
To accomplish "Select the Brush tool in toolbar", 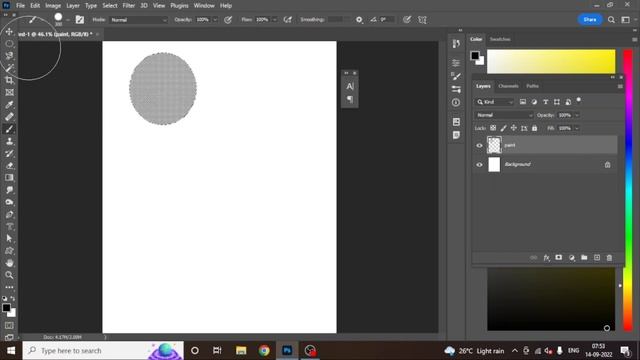I will (x=9, y=129).
